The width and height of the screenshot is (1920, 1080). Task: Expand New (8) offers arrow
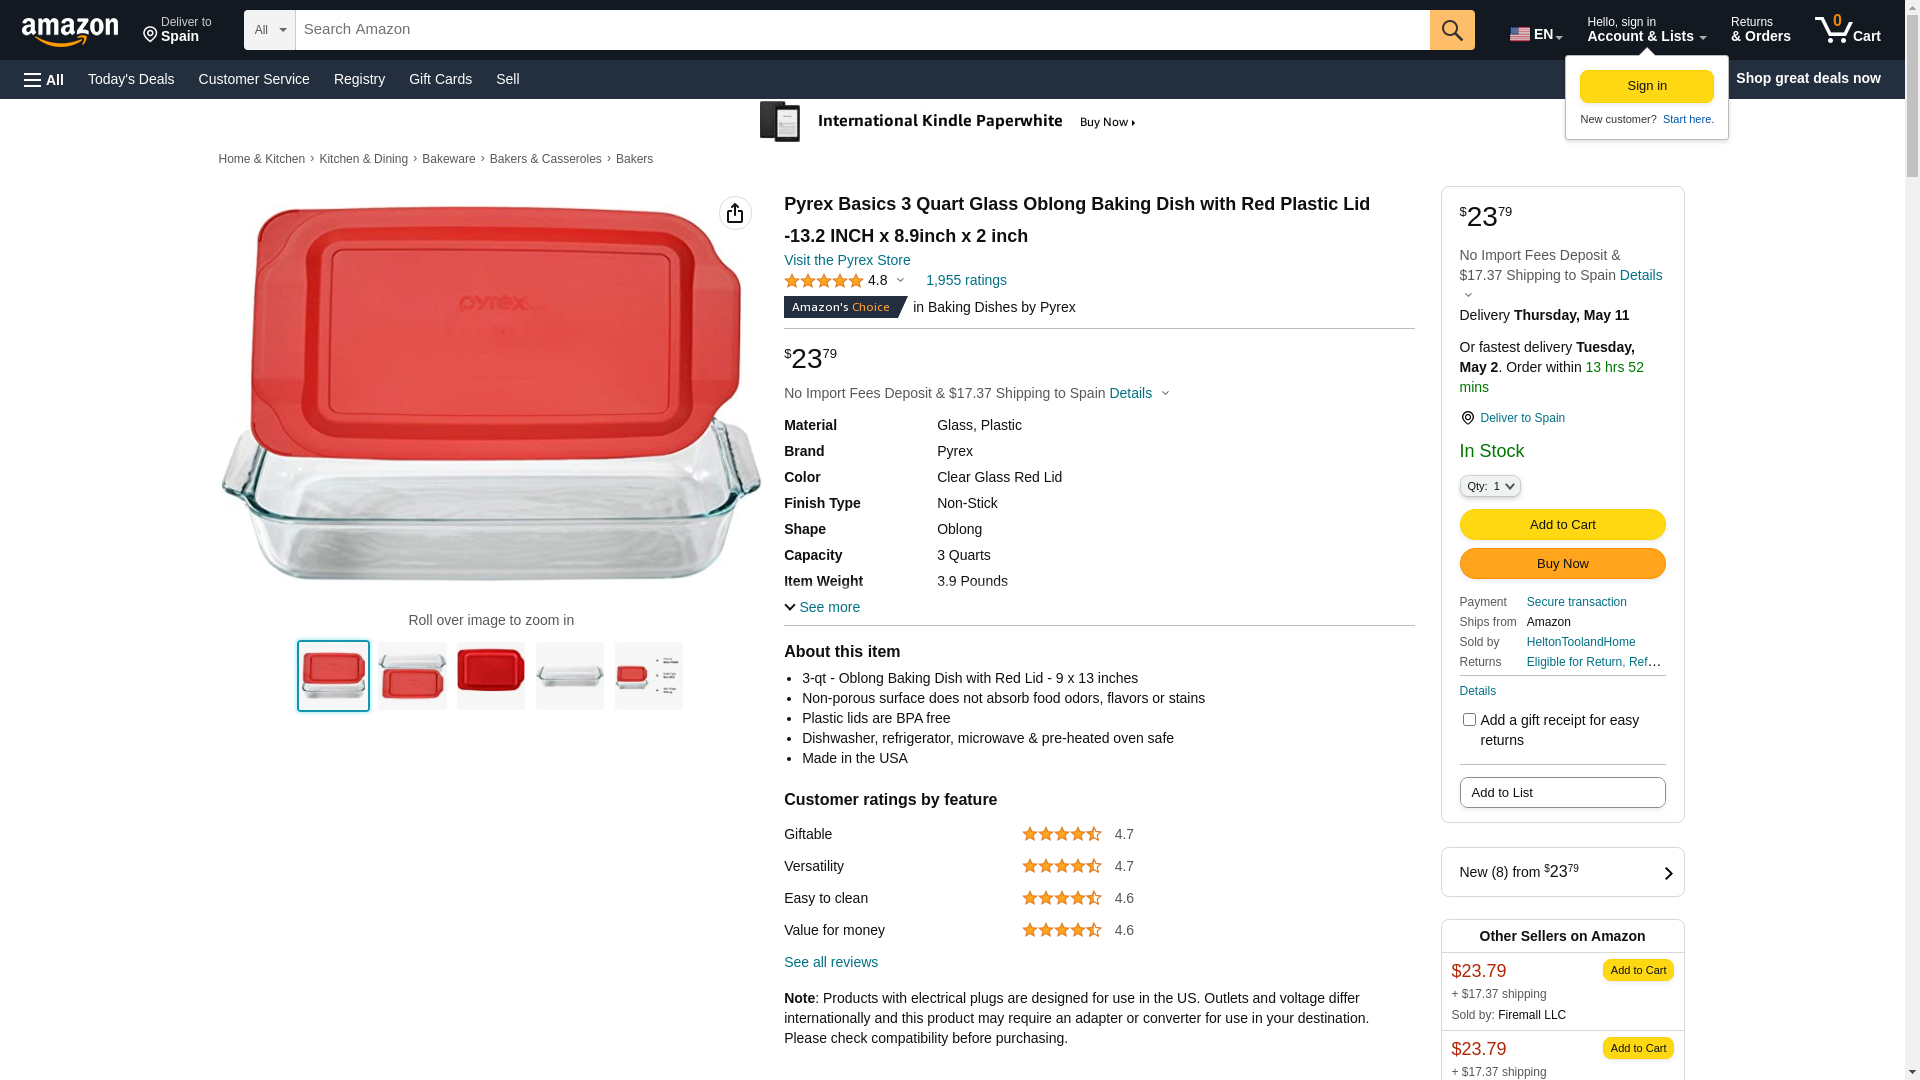[x=1667, y=873]
